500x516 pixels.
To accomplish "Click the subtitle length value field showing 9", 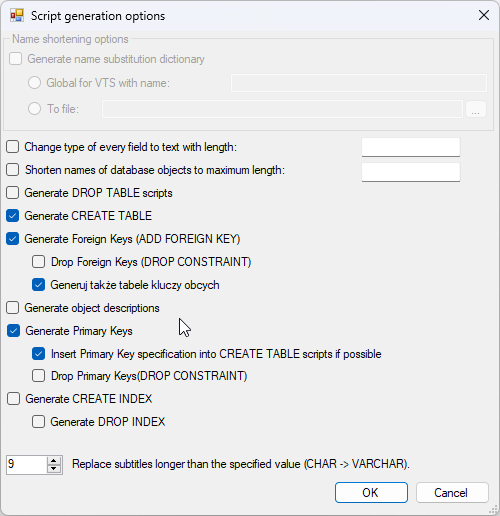I will 26,465.
